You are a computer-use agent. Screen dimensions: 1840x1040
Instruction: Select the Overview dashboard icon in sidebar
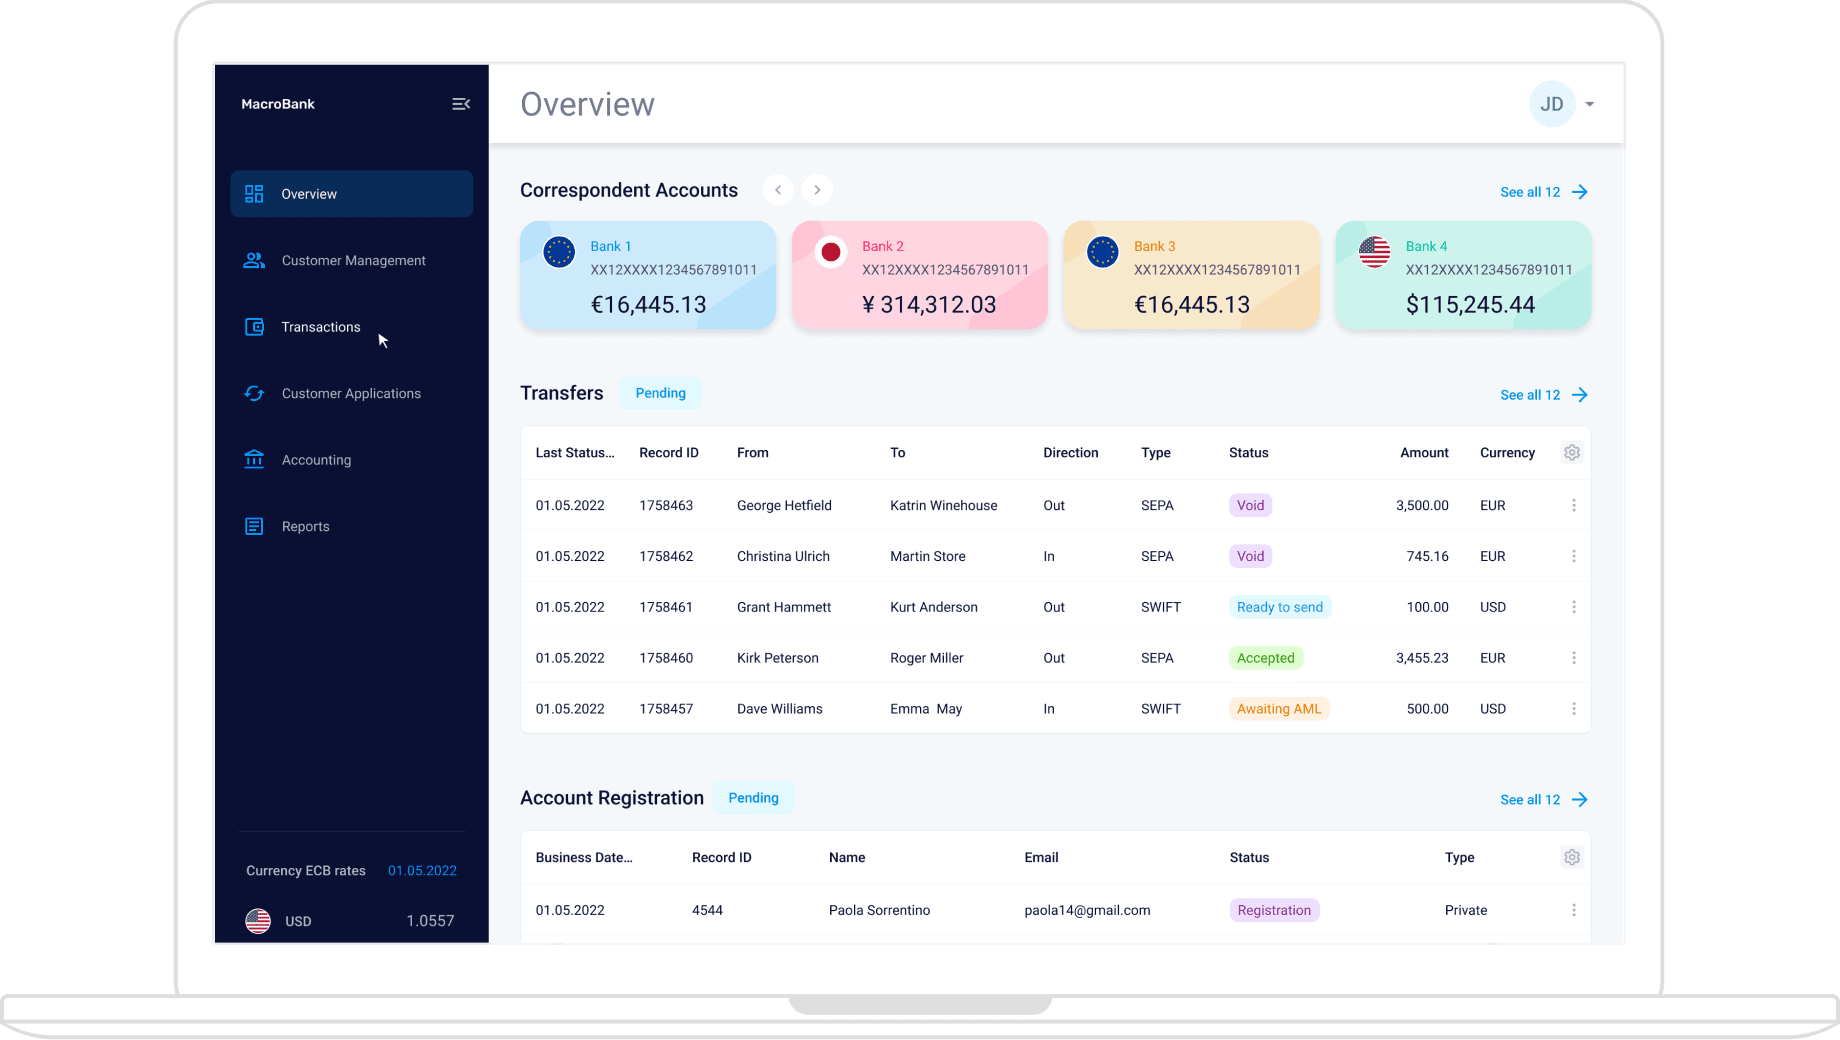coord(254,193)
